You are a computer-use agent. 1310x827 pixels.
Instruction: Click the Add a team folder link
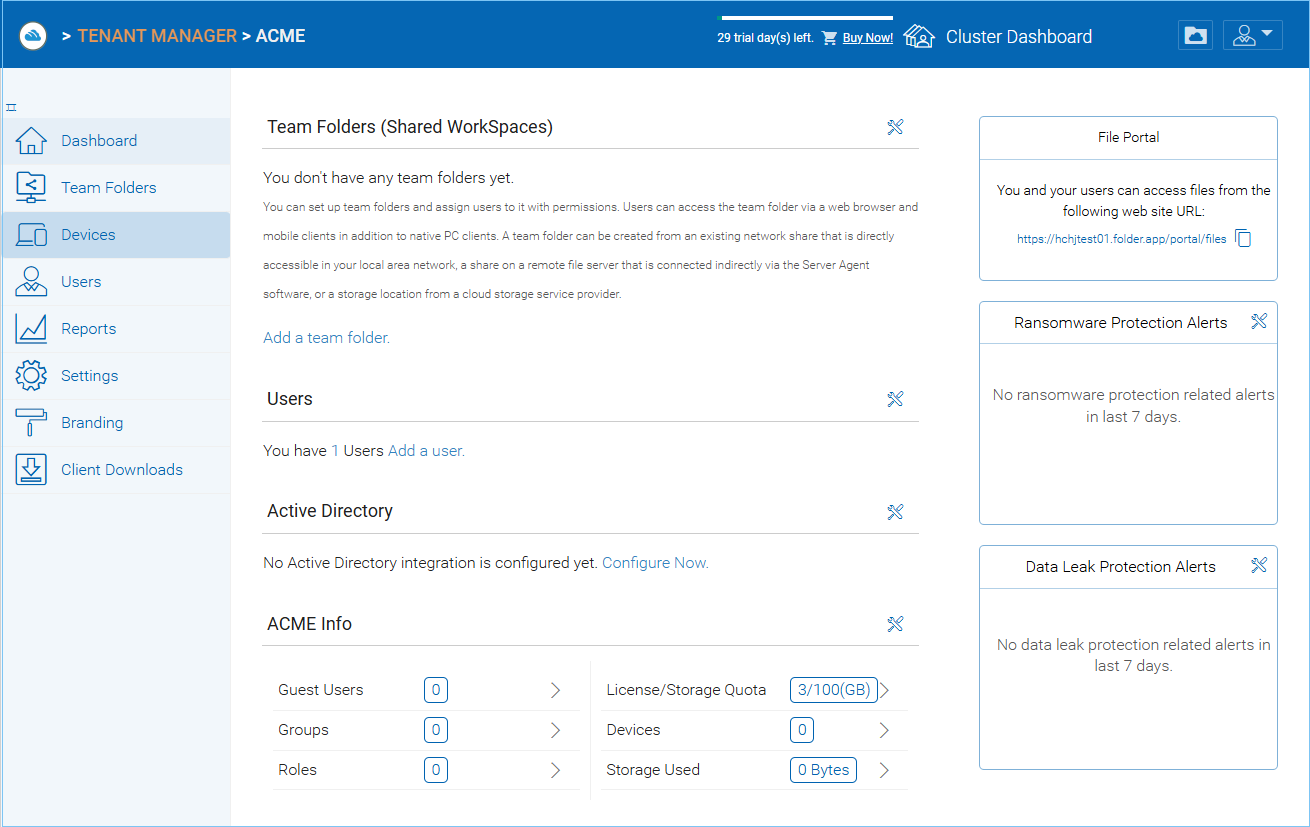326,338
